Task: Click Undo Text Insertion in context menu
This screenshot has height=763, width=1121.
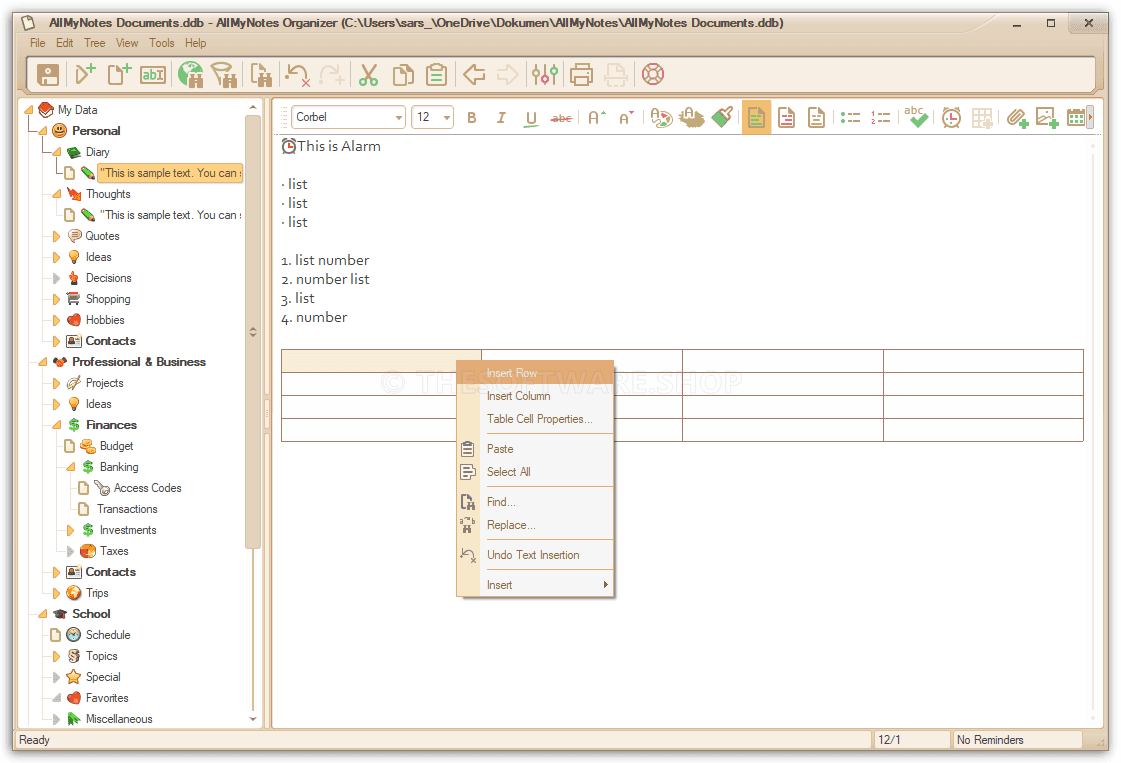Action: pyautogui.click(x=535, y=555)
